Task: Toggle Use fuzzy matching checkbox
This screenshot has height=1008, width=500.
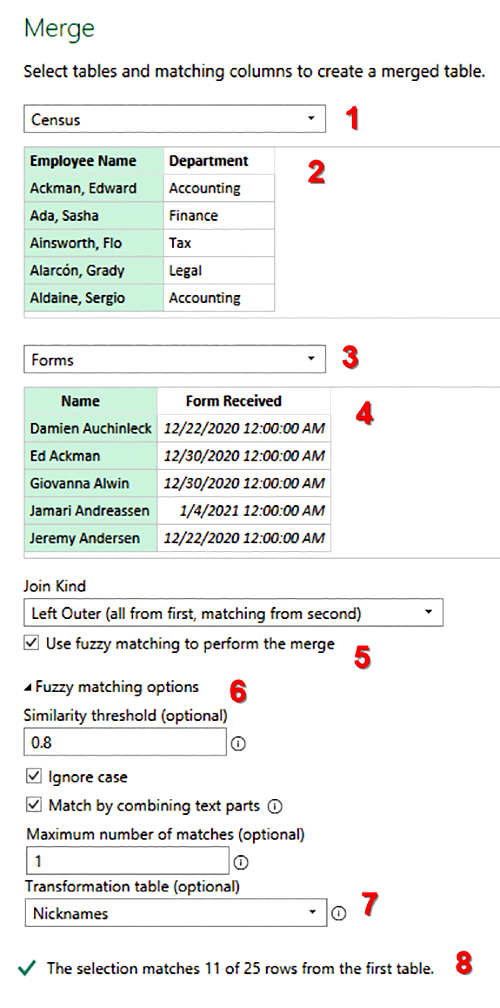Action: coord(31,643)
